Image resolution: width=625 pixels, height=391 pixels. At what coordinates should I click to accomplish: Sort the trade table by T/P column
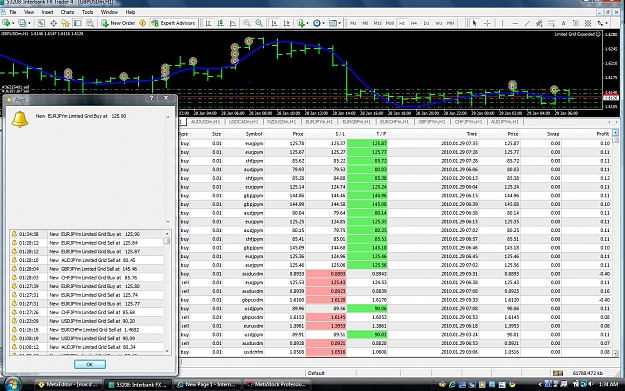click(381, 134)
